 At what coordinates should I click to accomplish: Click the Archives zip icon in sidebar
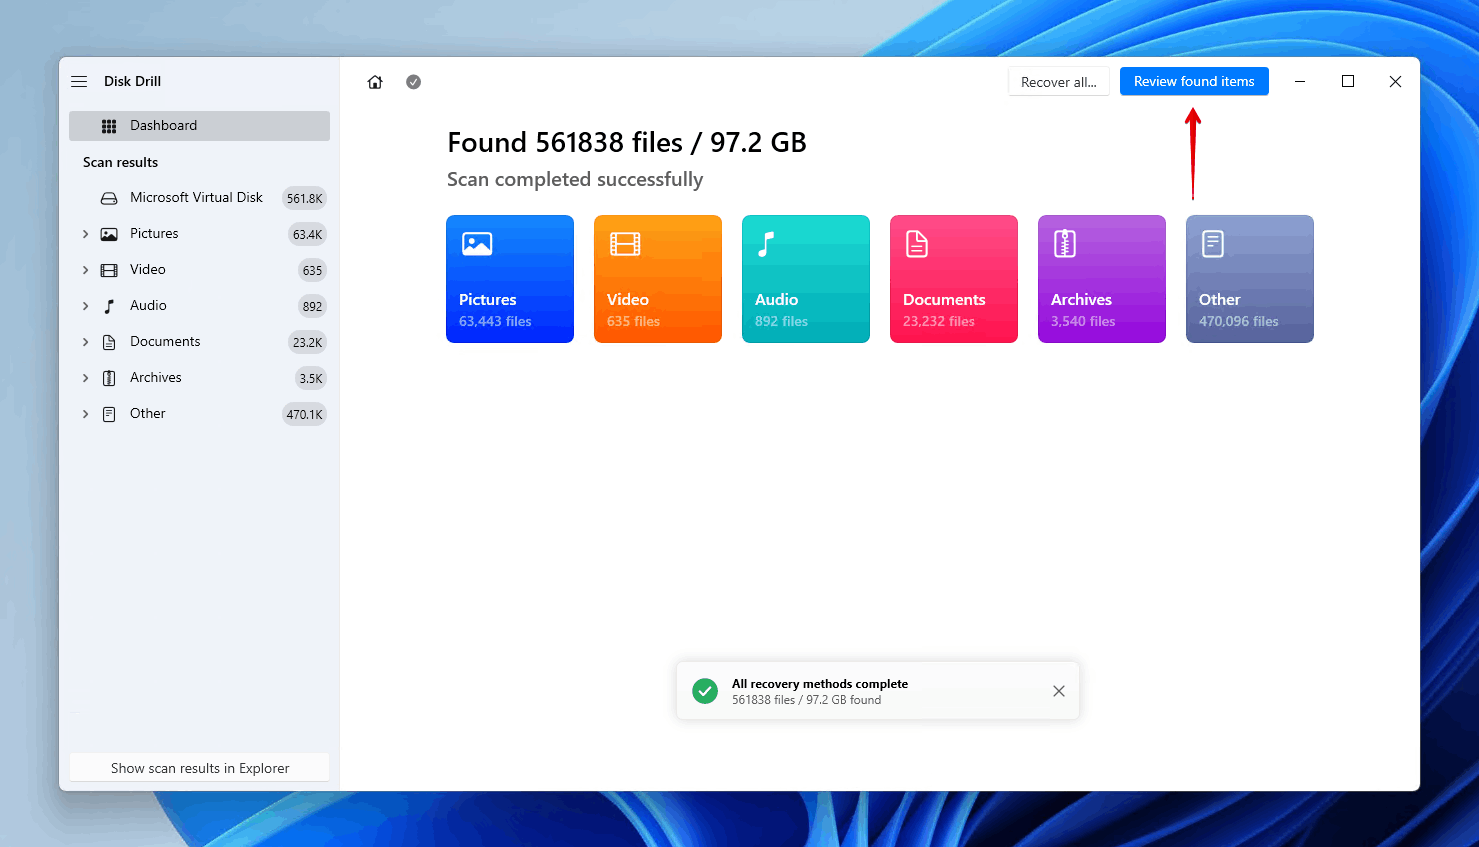(x=109, y=378)
